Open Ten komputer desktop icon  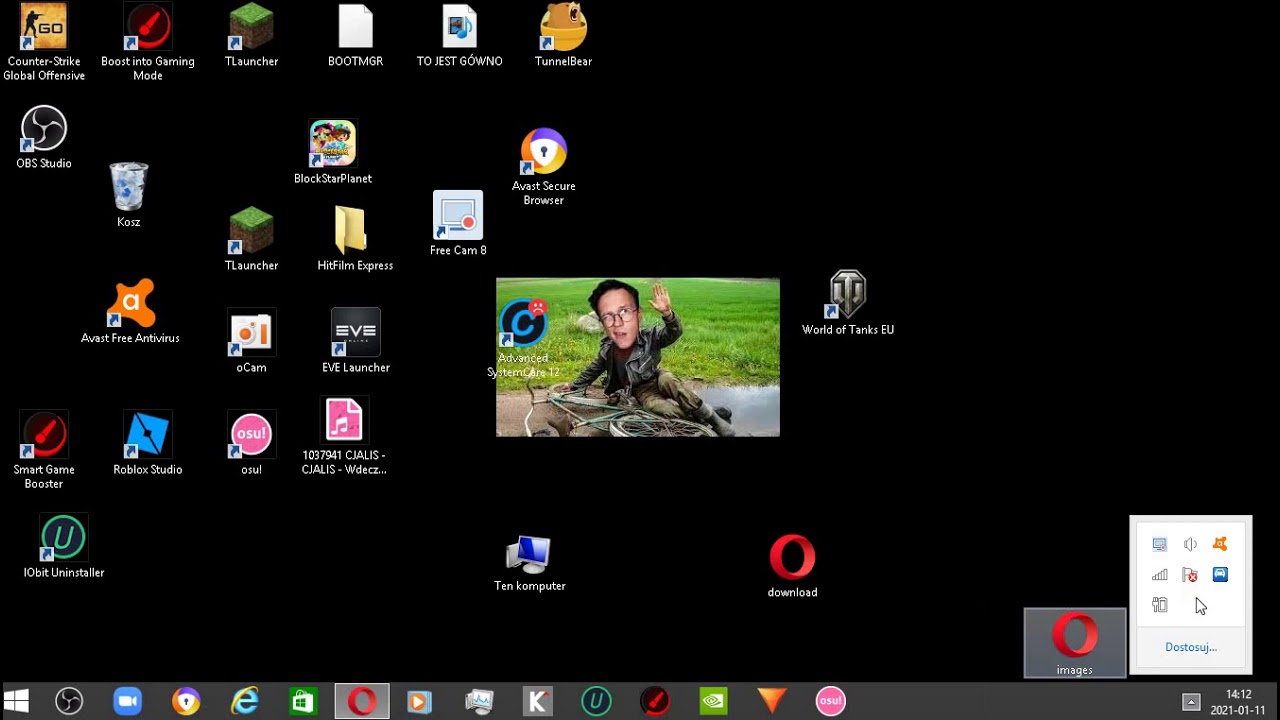529,564
